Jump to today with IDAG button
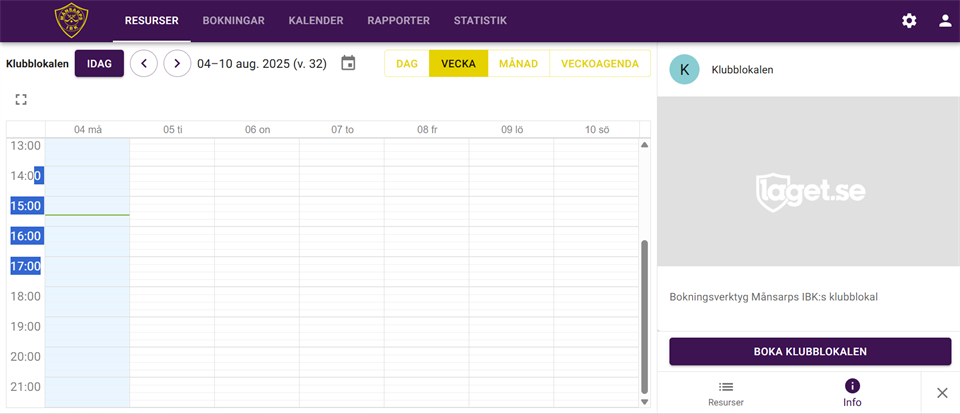960x414 pixels. 99,64
